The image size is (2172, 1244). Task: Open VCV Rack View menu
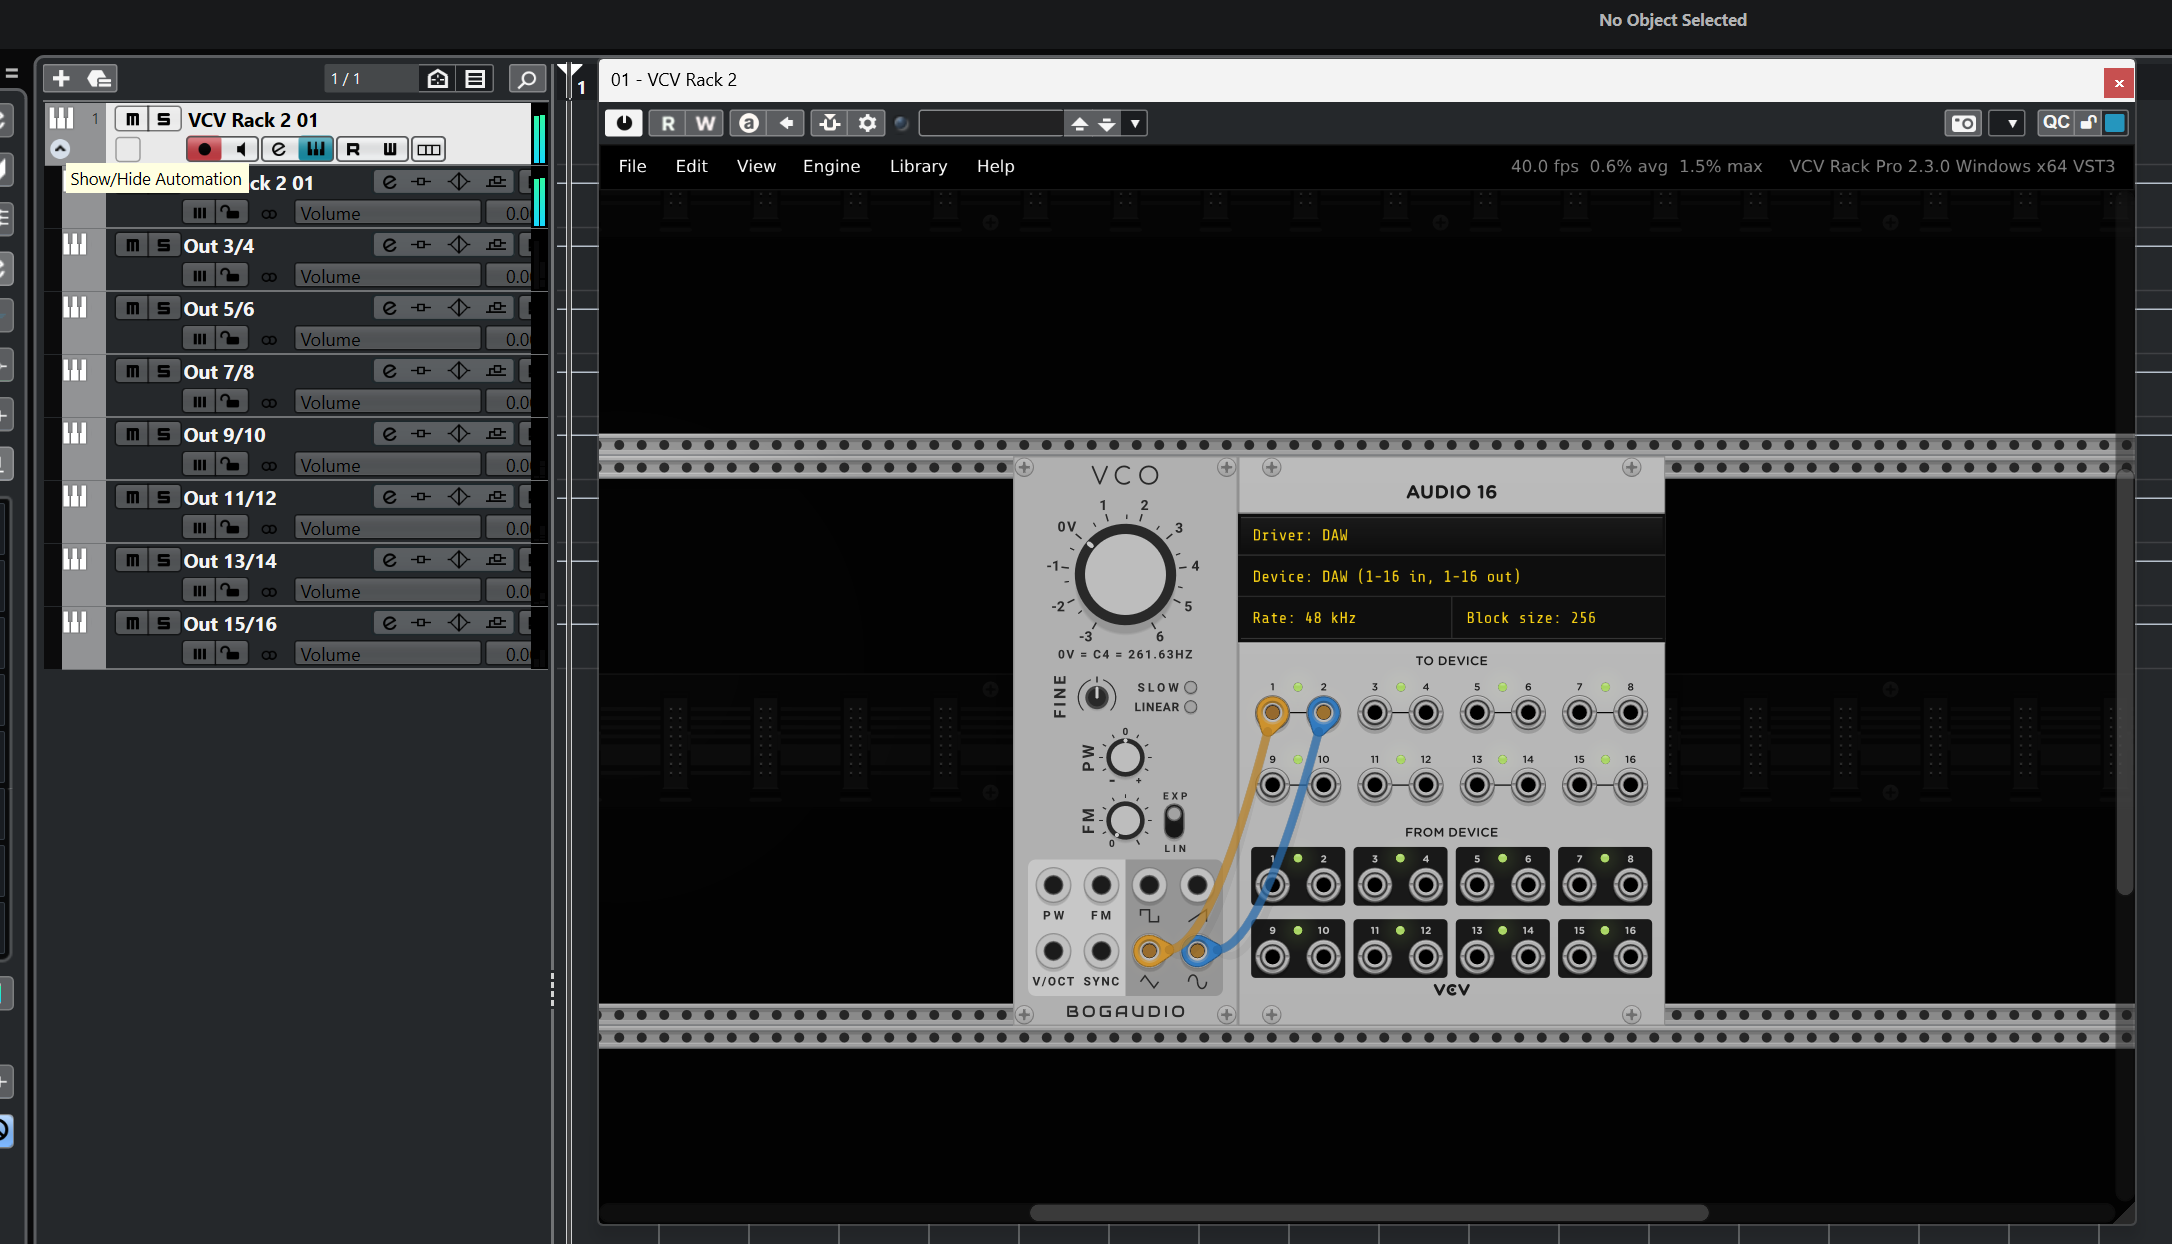756,166
